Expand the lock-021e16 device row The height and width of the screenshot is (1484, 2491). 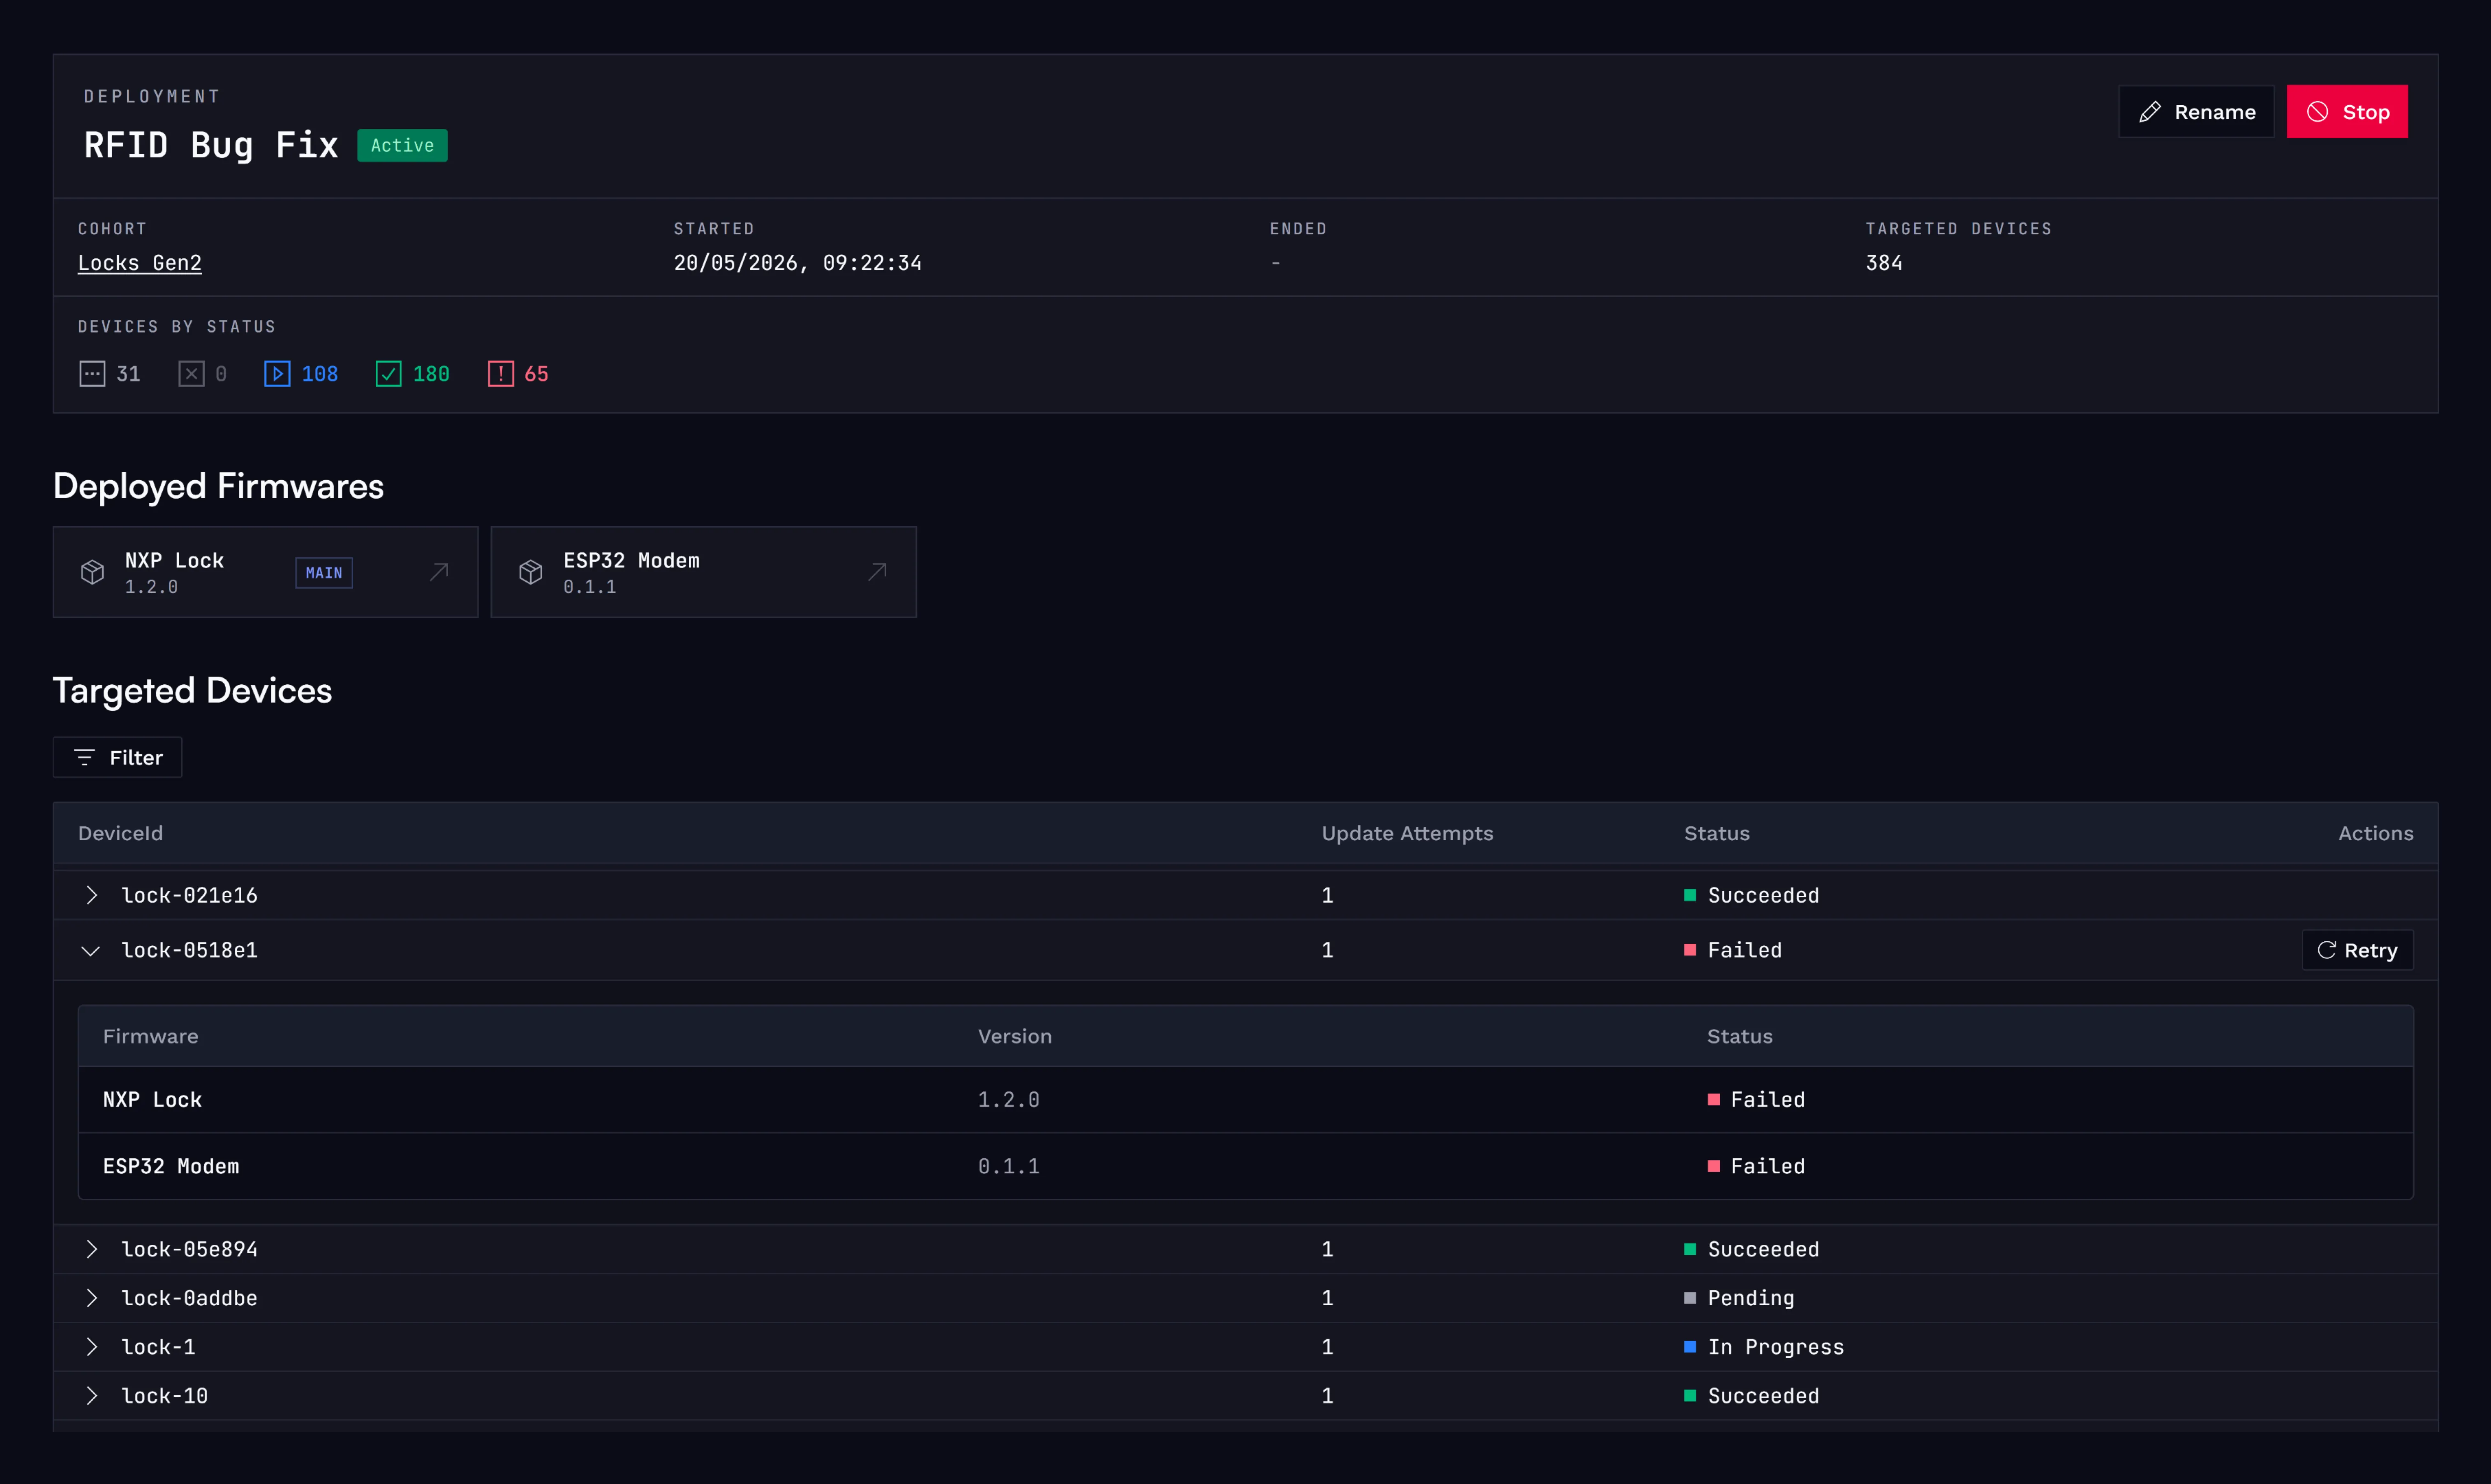pyautogui.click(x=91, y=895)
